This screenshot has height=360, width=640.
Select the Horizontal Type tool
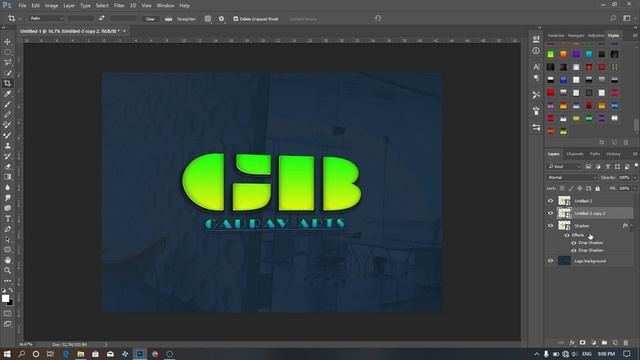click(7, 219)
